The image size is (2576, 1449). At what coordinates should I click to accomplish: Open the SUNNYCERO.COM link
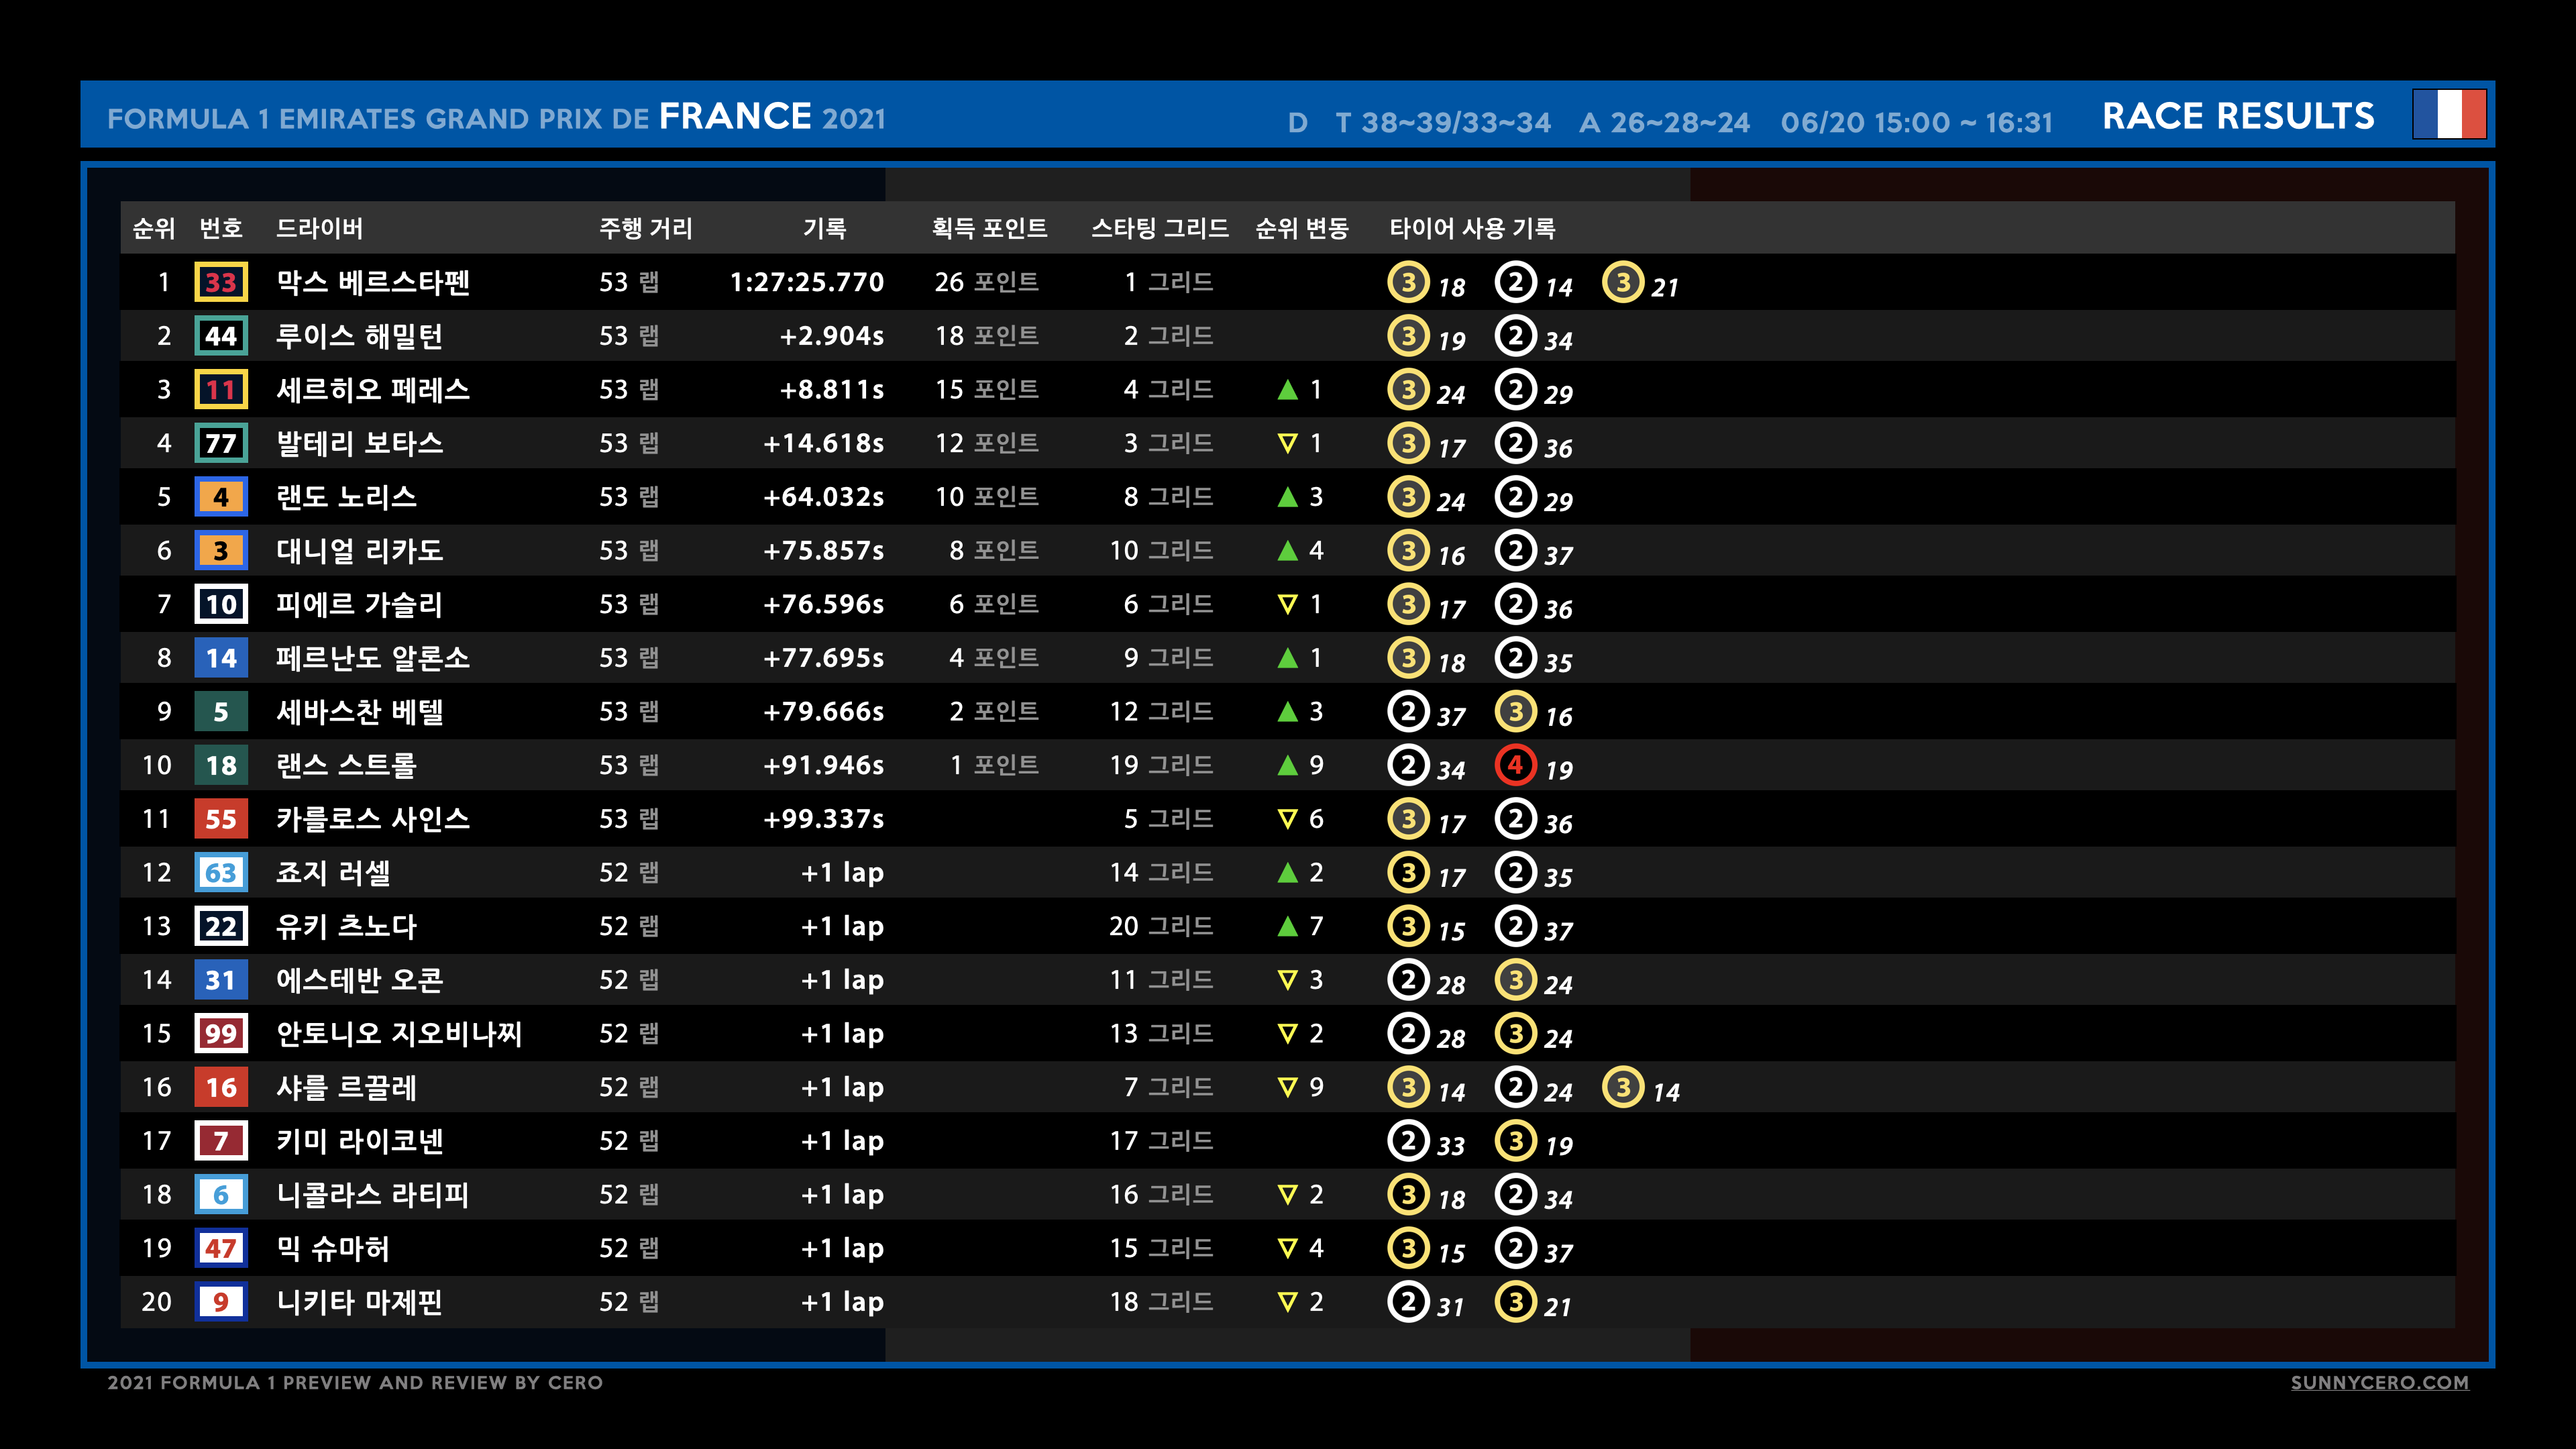(2379, 1382)
